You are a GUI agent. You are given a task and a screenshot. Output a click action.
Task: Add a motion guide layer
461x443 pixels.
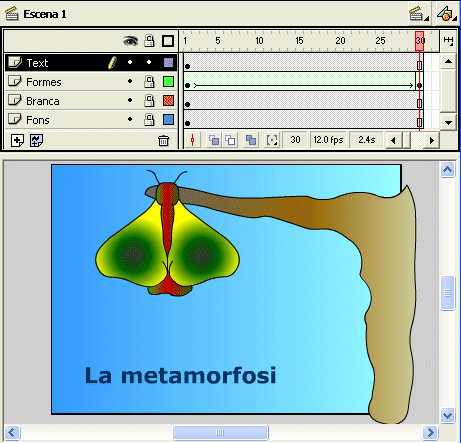click(x=36, y=140)
